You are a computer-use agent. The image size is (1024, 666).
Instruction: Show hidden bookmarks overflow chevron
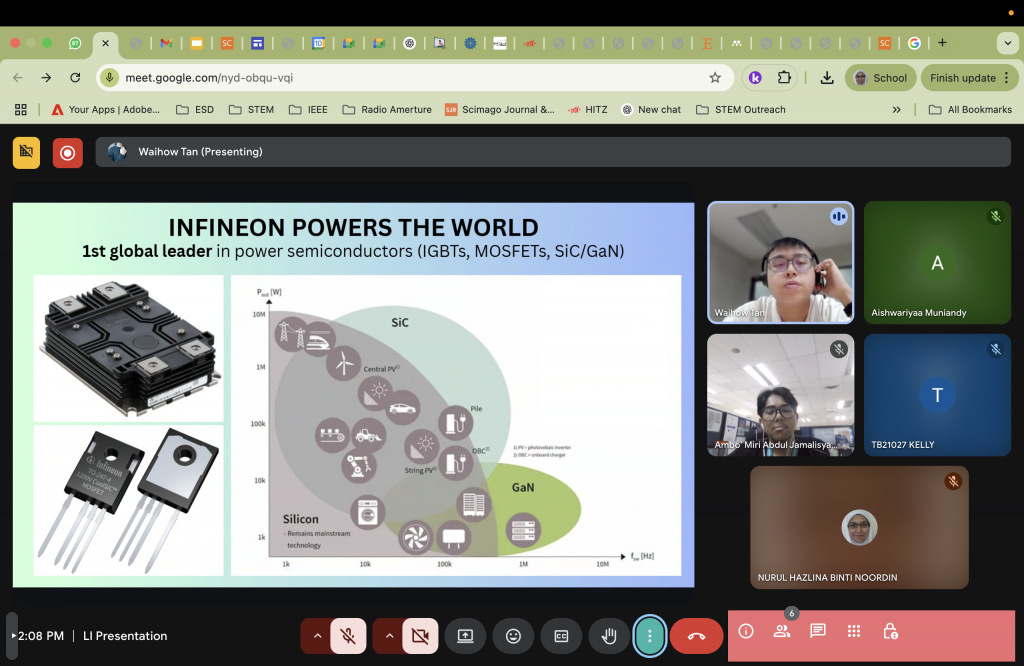[x=897, y=110]
